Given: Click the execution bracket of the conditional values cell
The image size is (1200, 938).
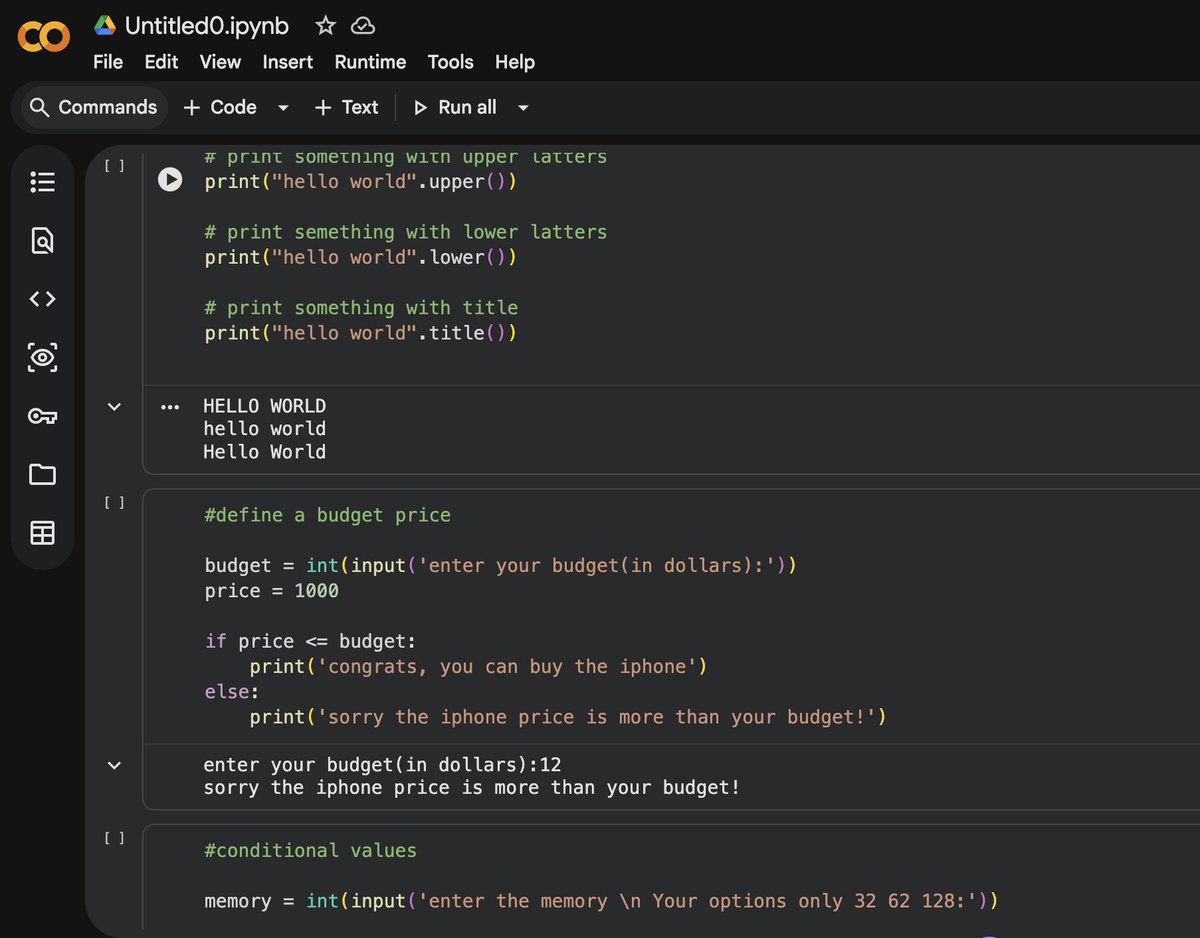Looking at the screenshot, I should 115,838.
